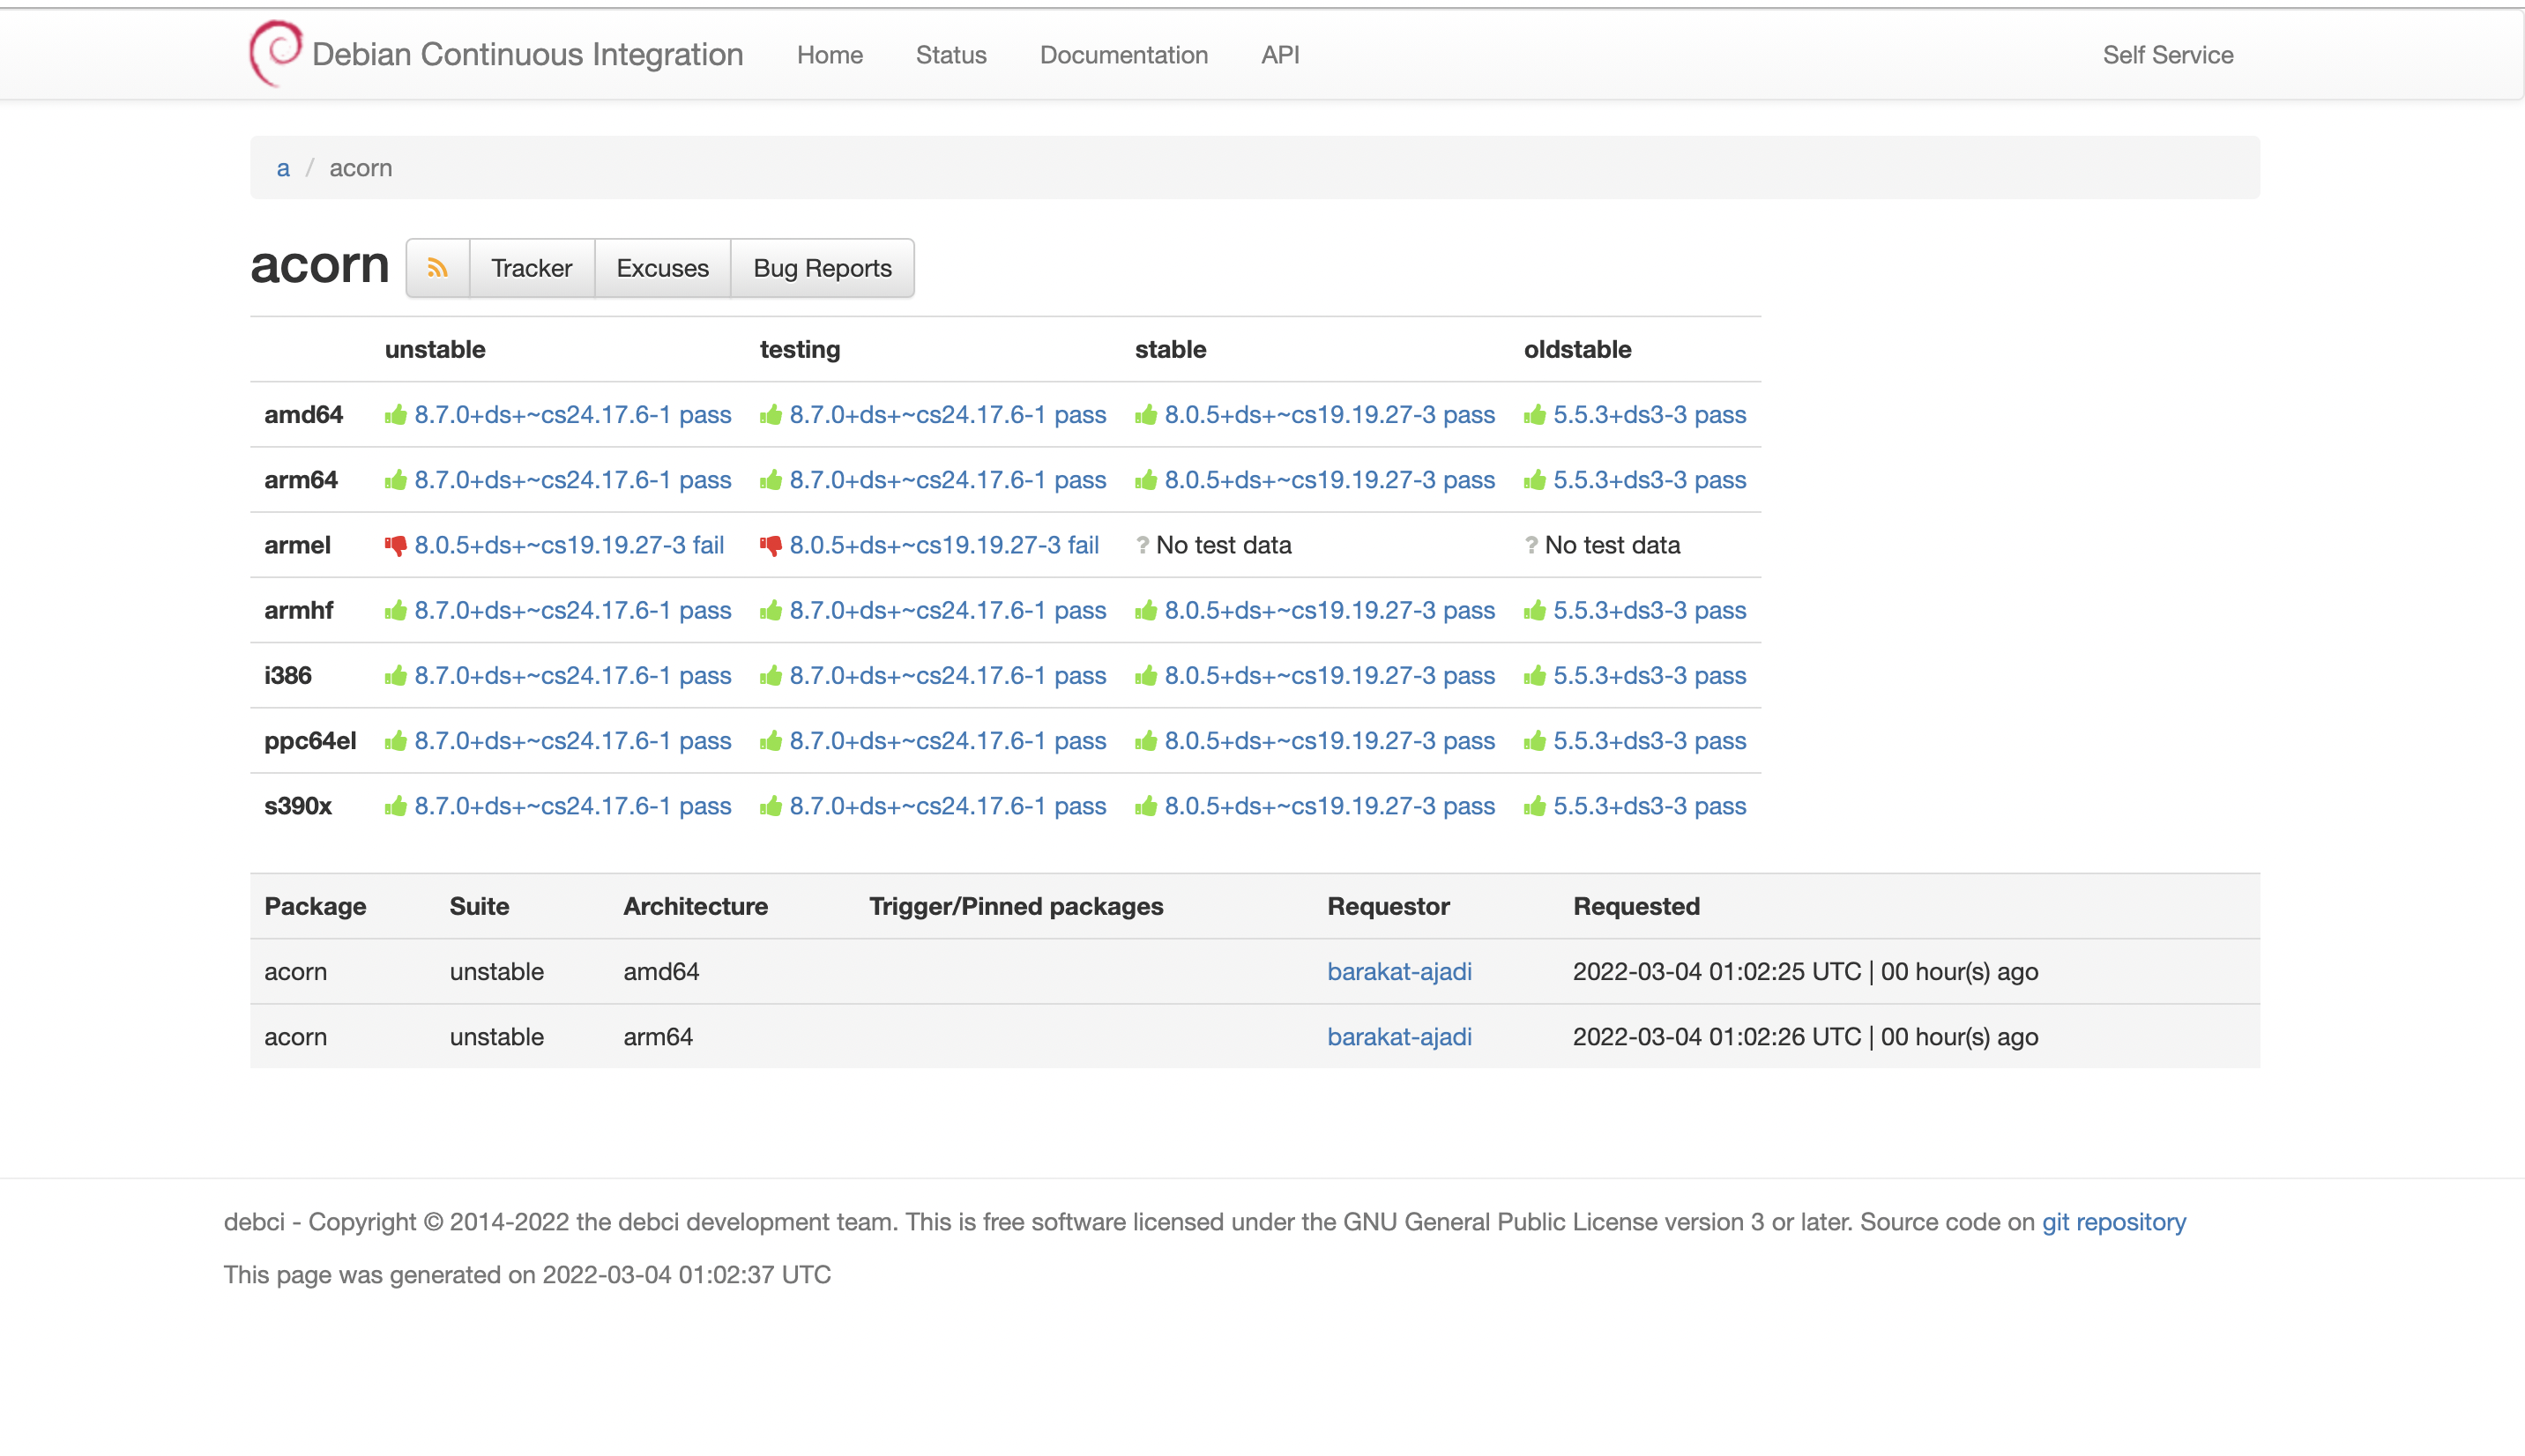Click the large 'acorn' page heading
The height and width of the screenshot is (1456, 2525).
[320, 265]
